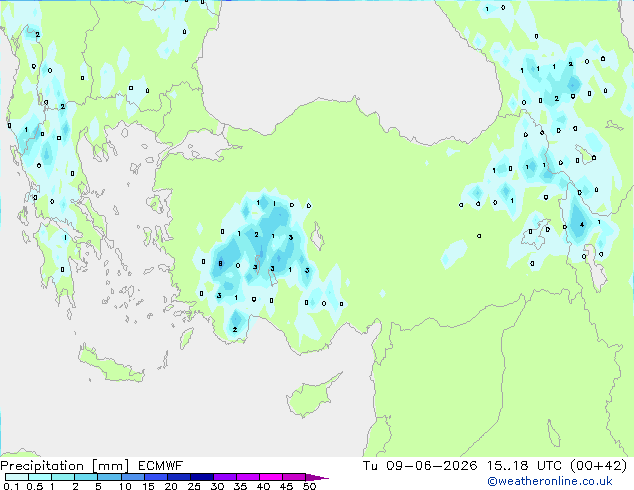Click the 20–25 mm legend swatch
634x490 pixels.
(x=179, y=477)
